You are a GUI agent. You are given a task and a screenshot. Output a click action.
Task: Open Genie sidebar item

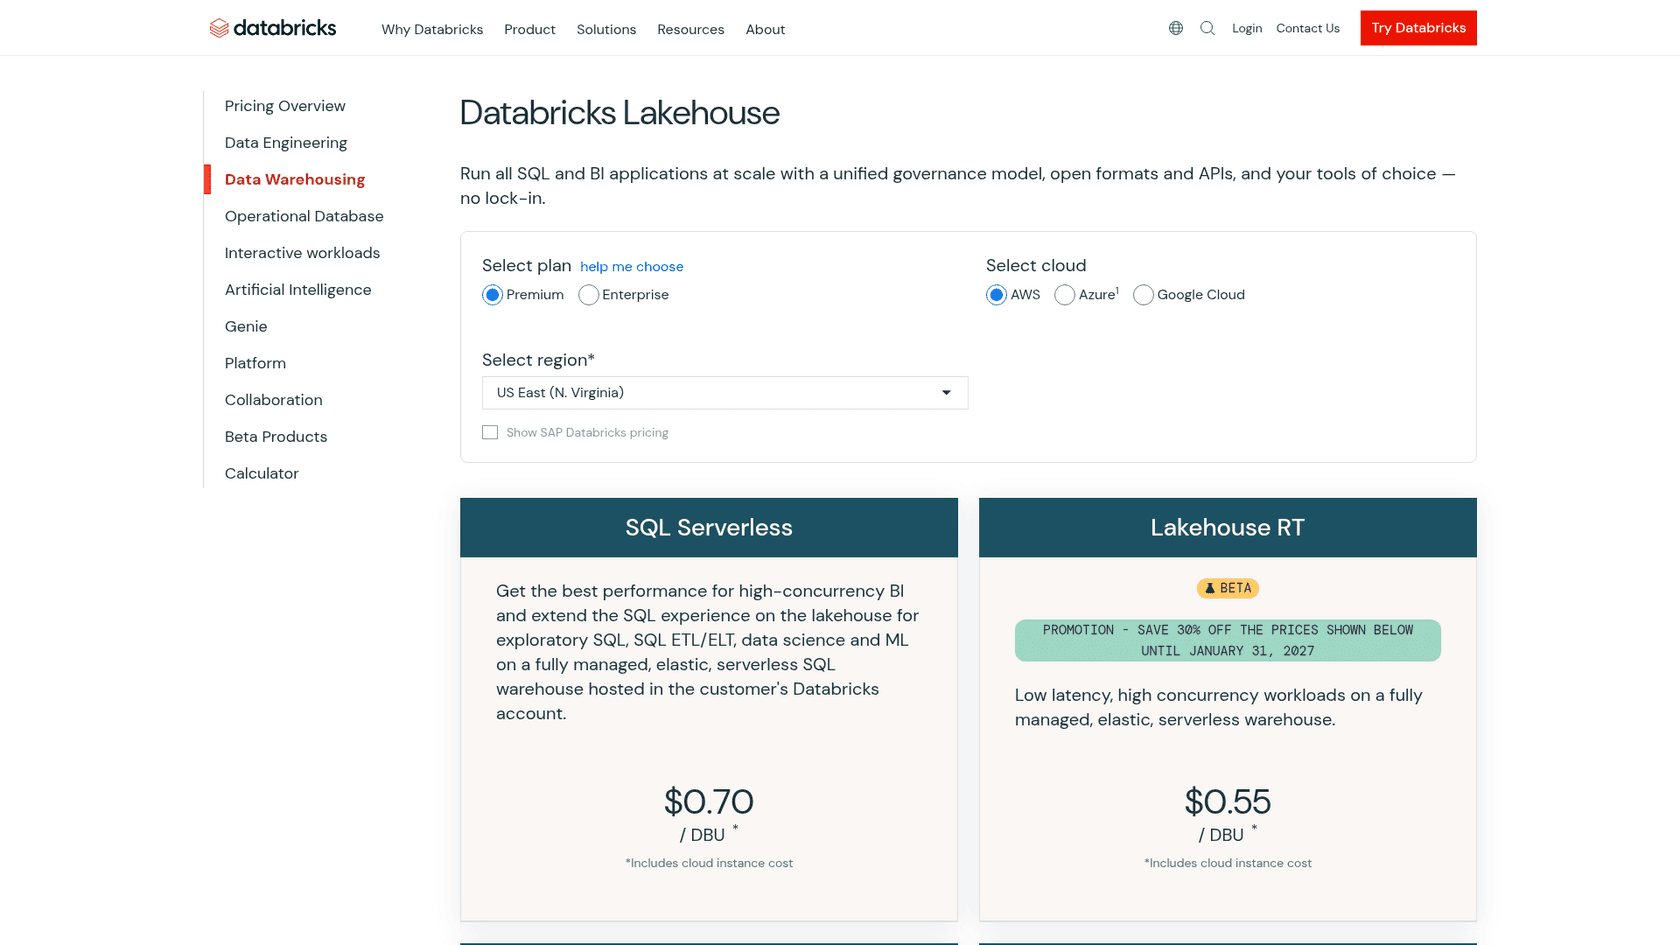coord(246,327)
